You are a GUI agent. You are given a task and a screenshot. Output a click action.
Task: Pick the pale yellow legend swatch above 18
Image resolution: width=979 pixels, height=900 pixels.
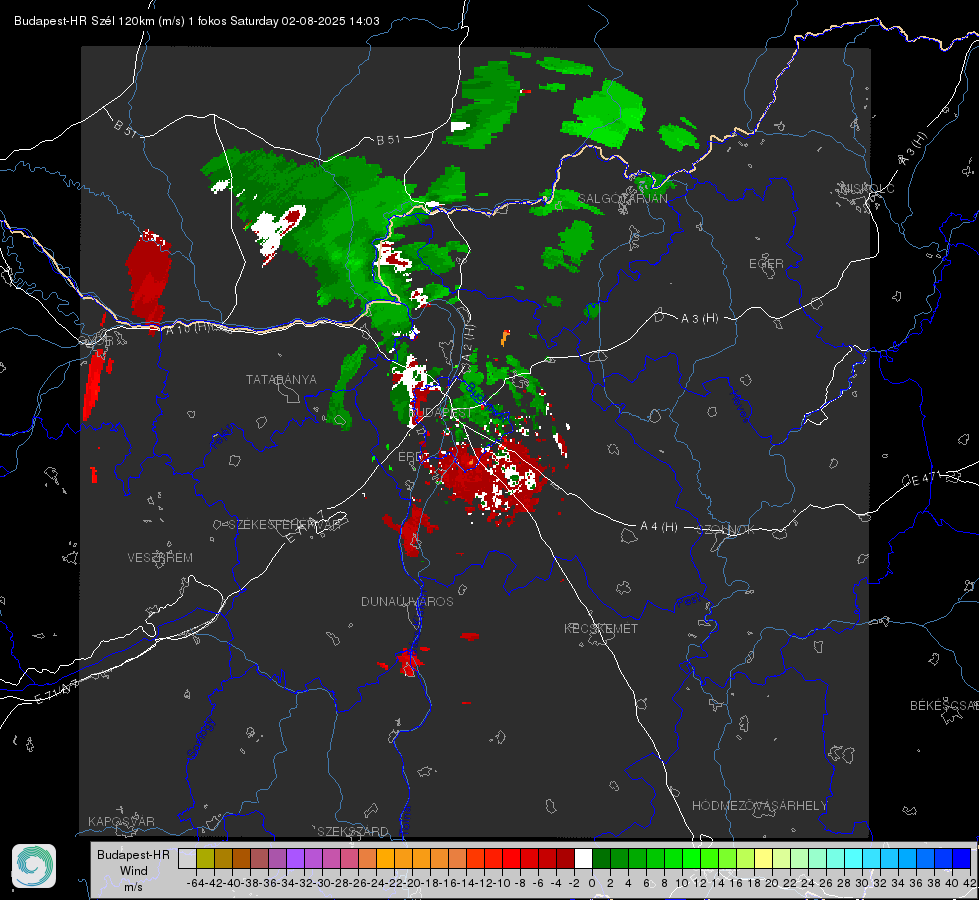coord(763,859)
